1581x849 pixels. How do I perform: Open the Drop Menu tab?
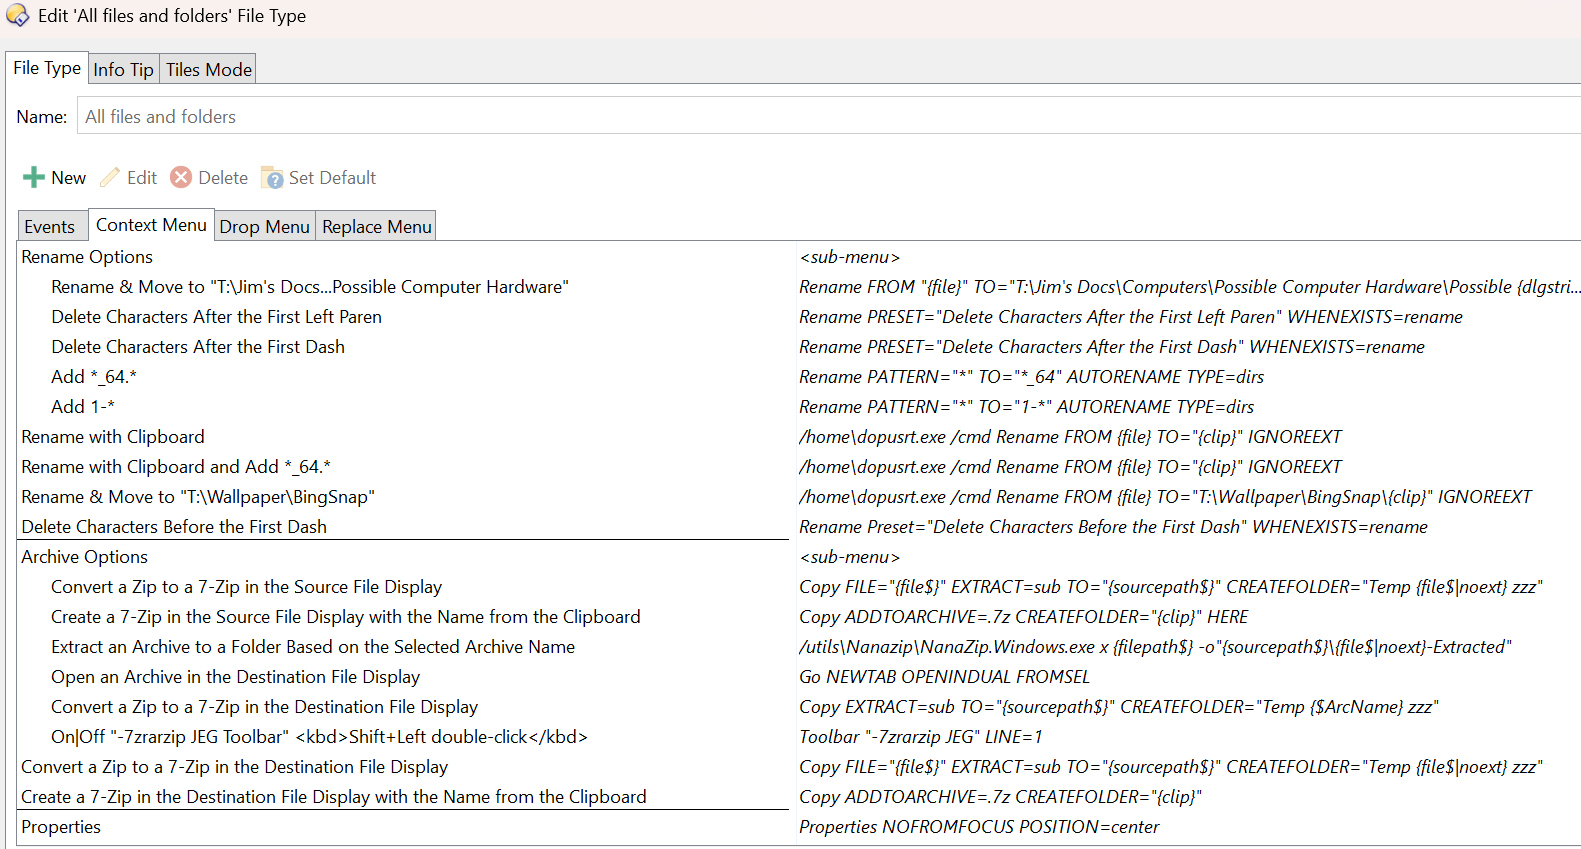pos(265,226)
